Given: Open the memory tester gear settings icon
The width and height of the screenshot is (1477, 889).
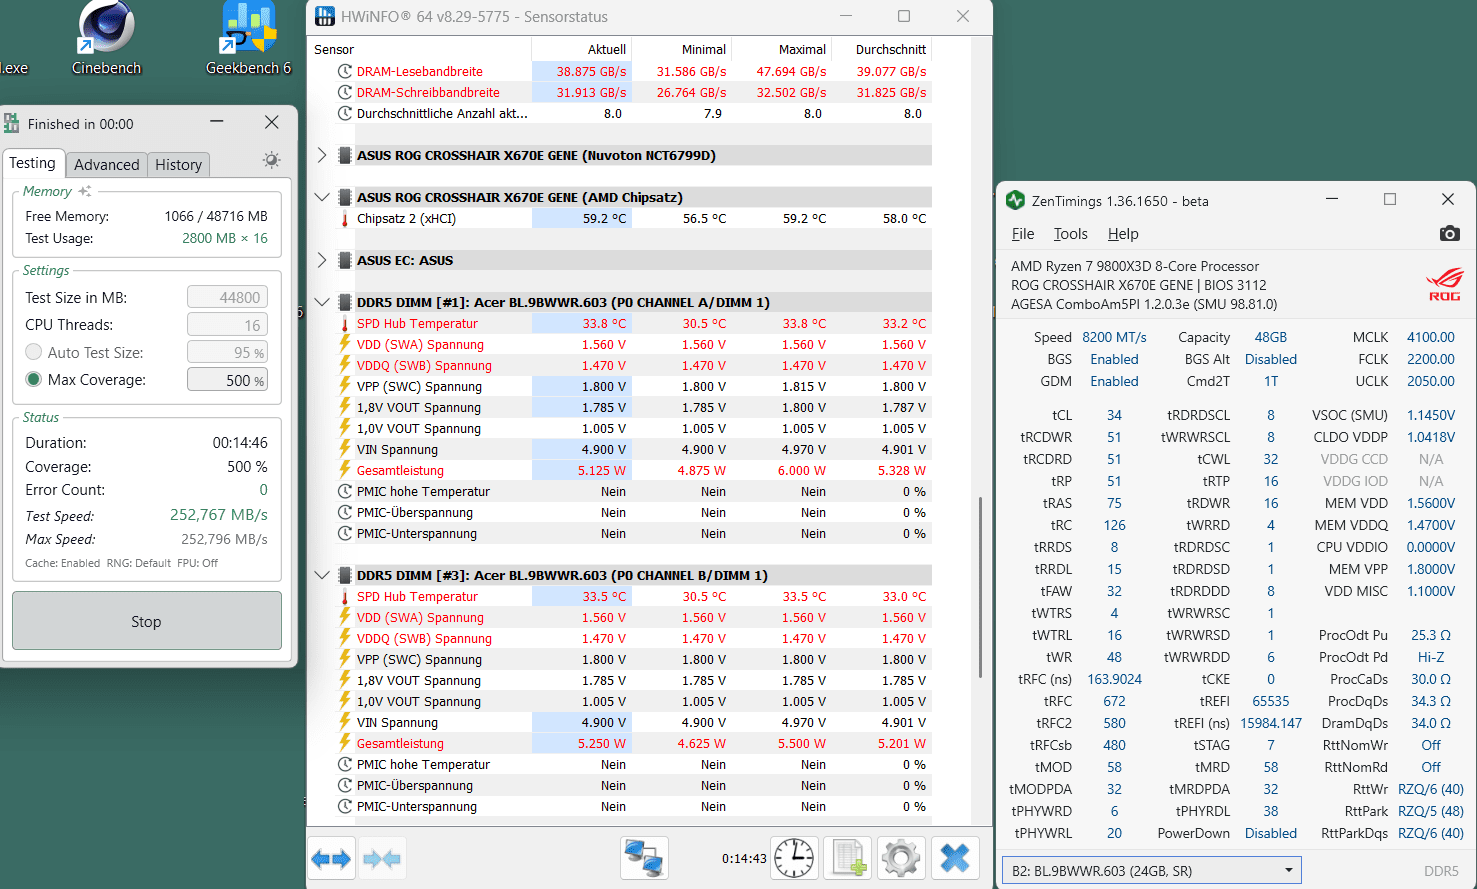Looking at the screenshot, I should click(x=271, y=160).
